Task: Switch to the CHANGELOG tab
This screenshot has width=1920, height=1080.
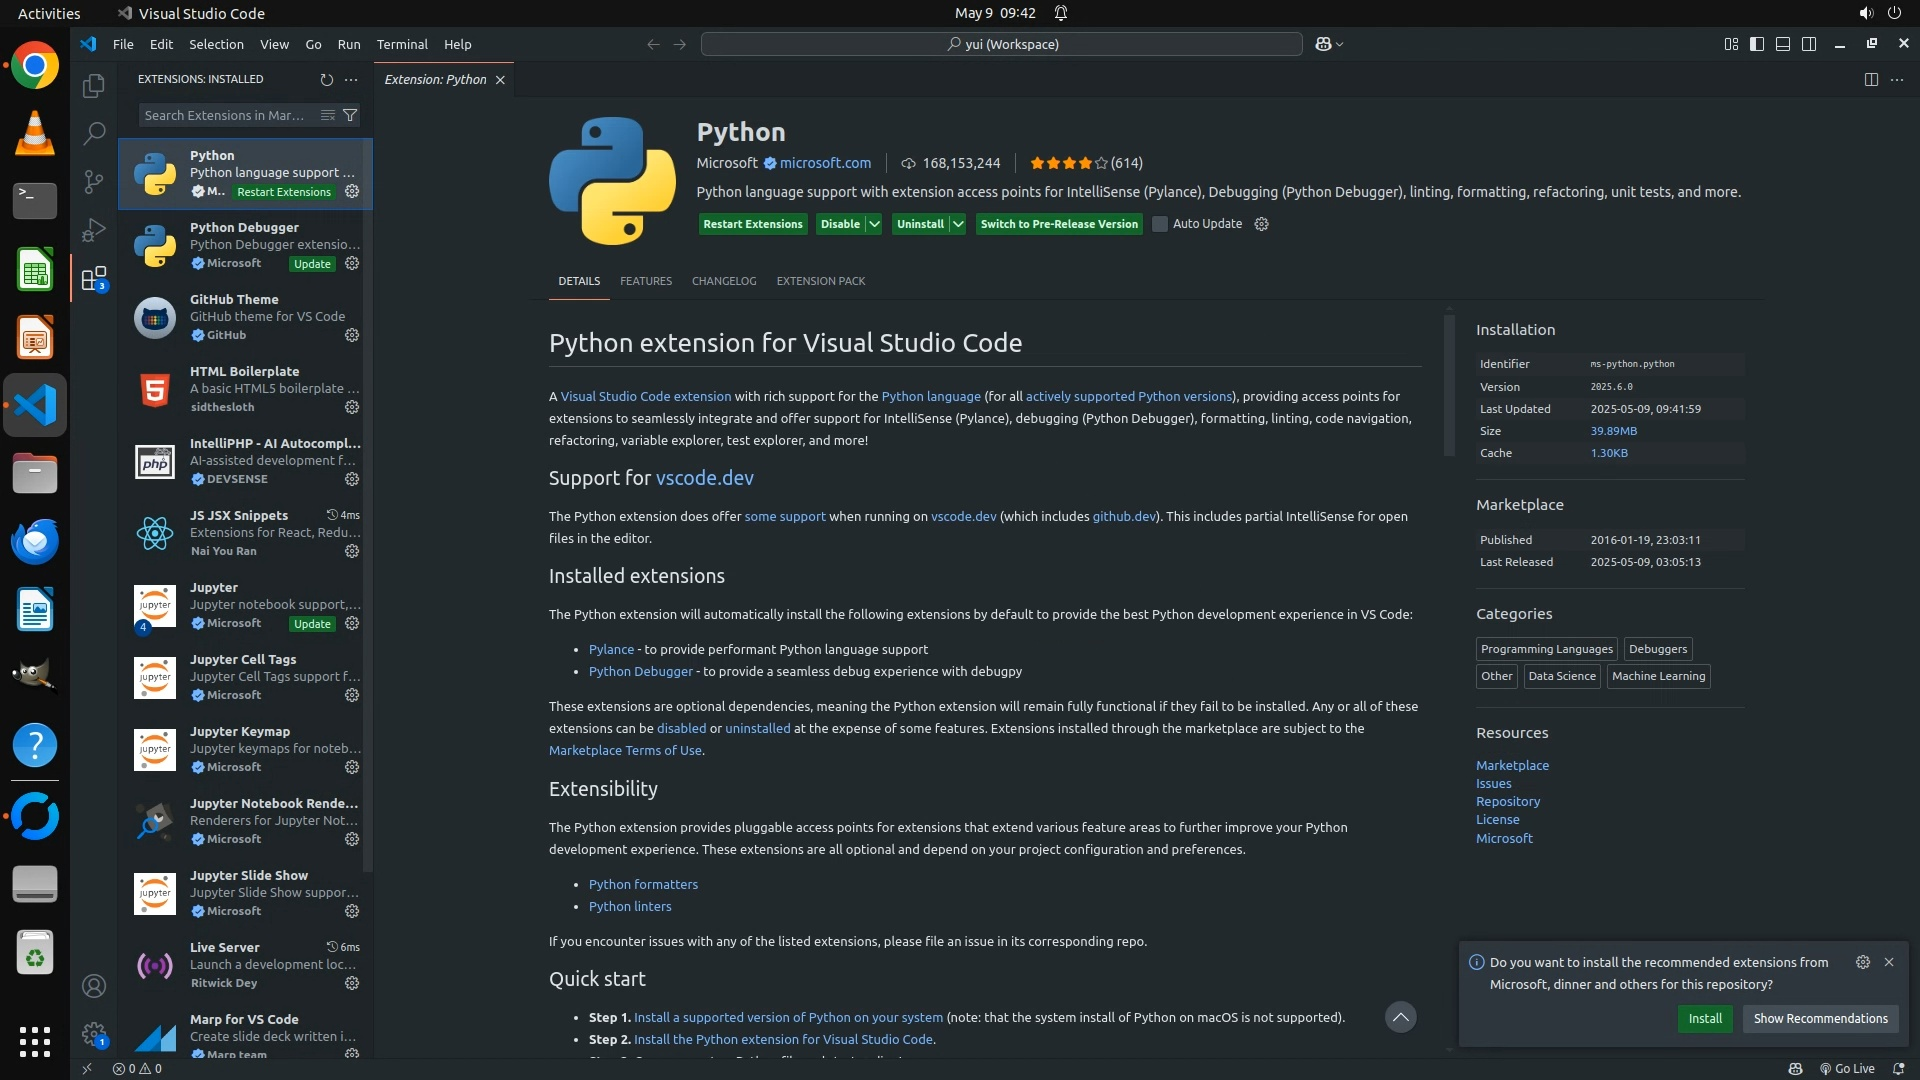Action: (724, 281)
